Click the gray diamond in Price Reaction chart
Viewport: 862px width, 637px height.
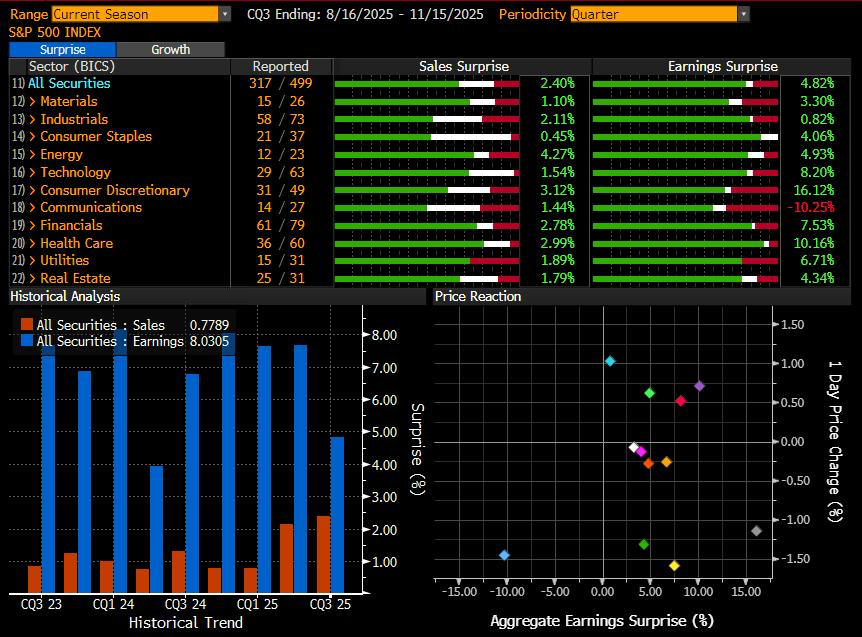[756, 530]
